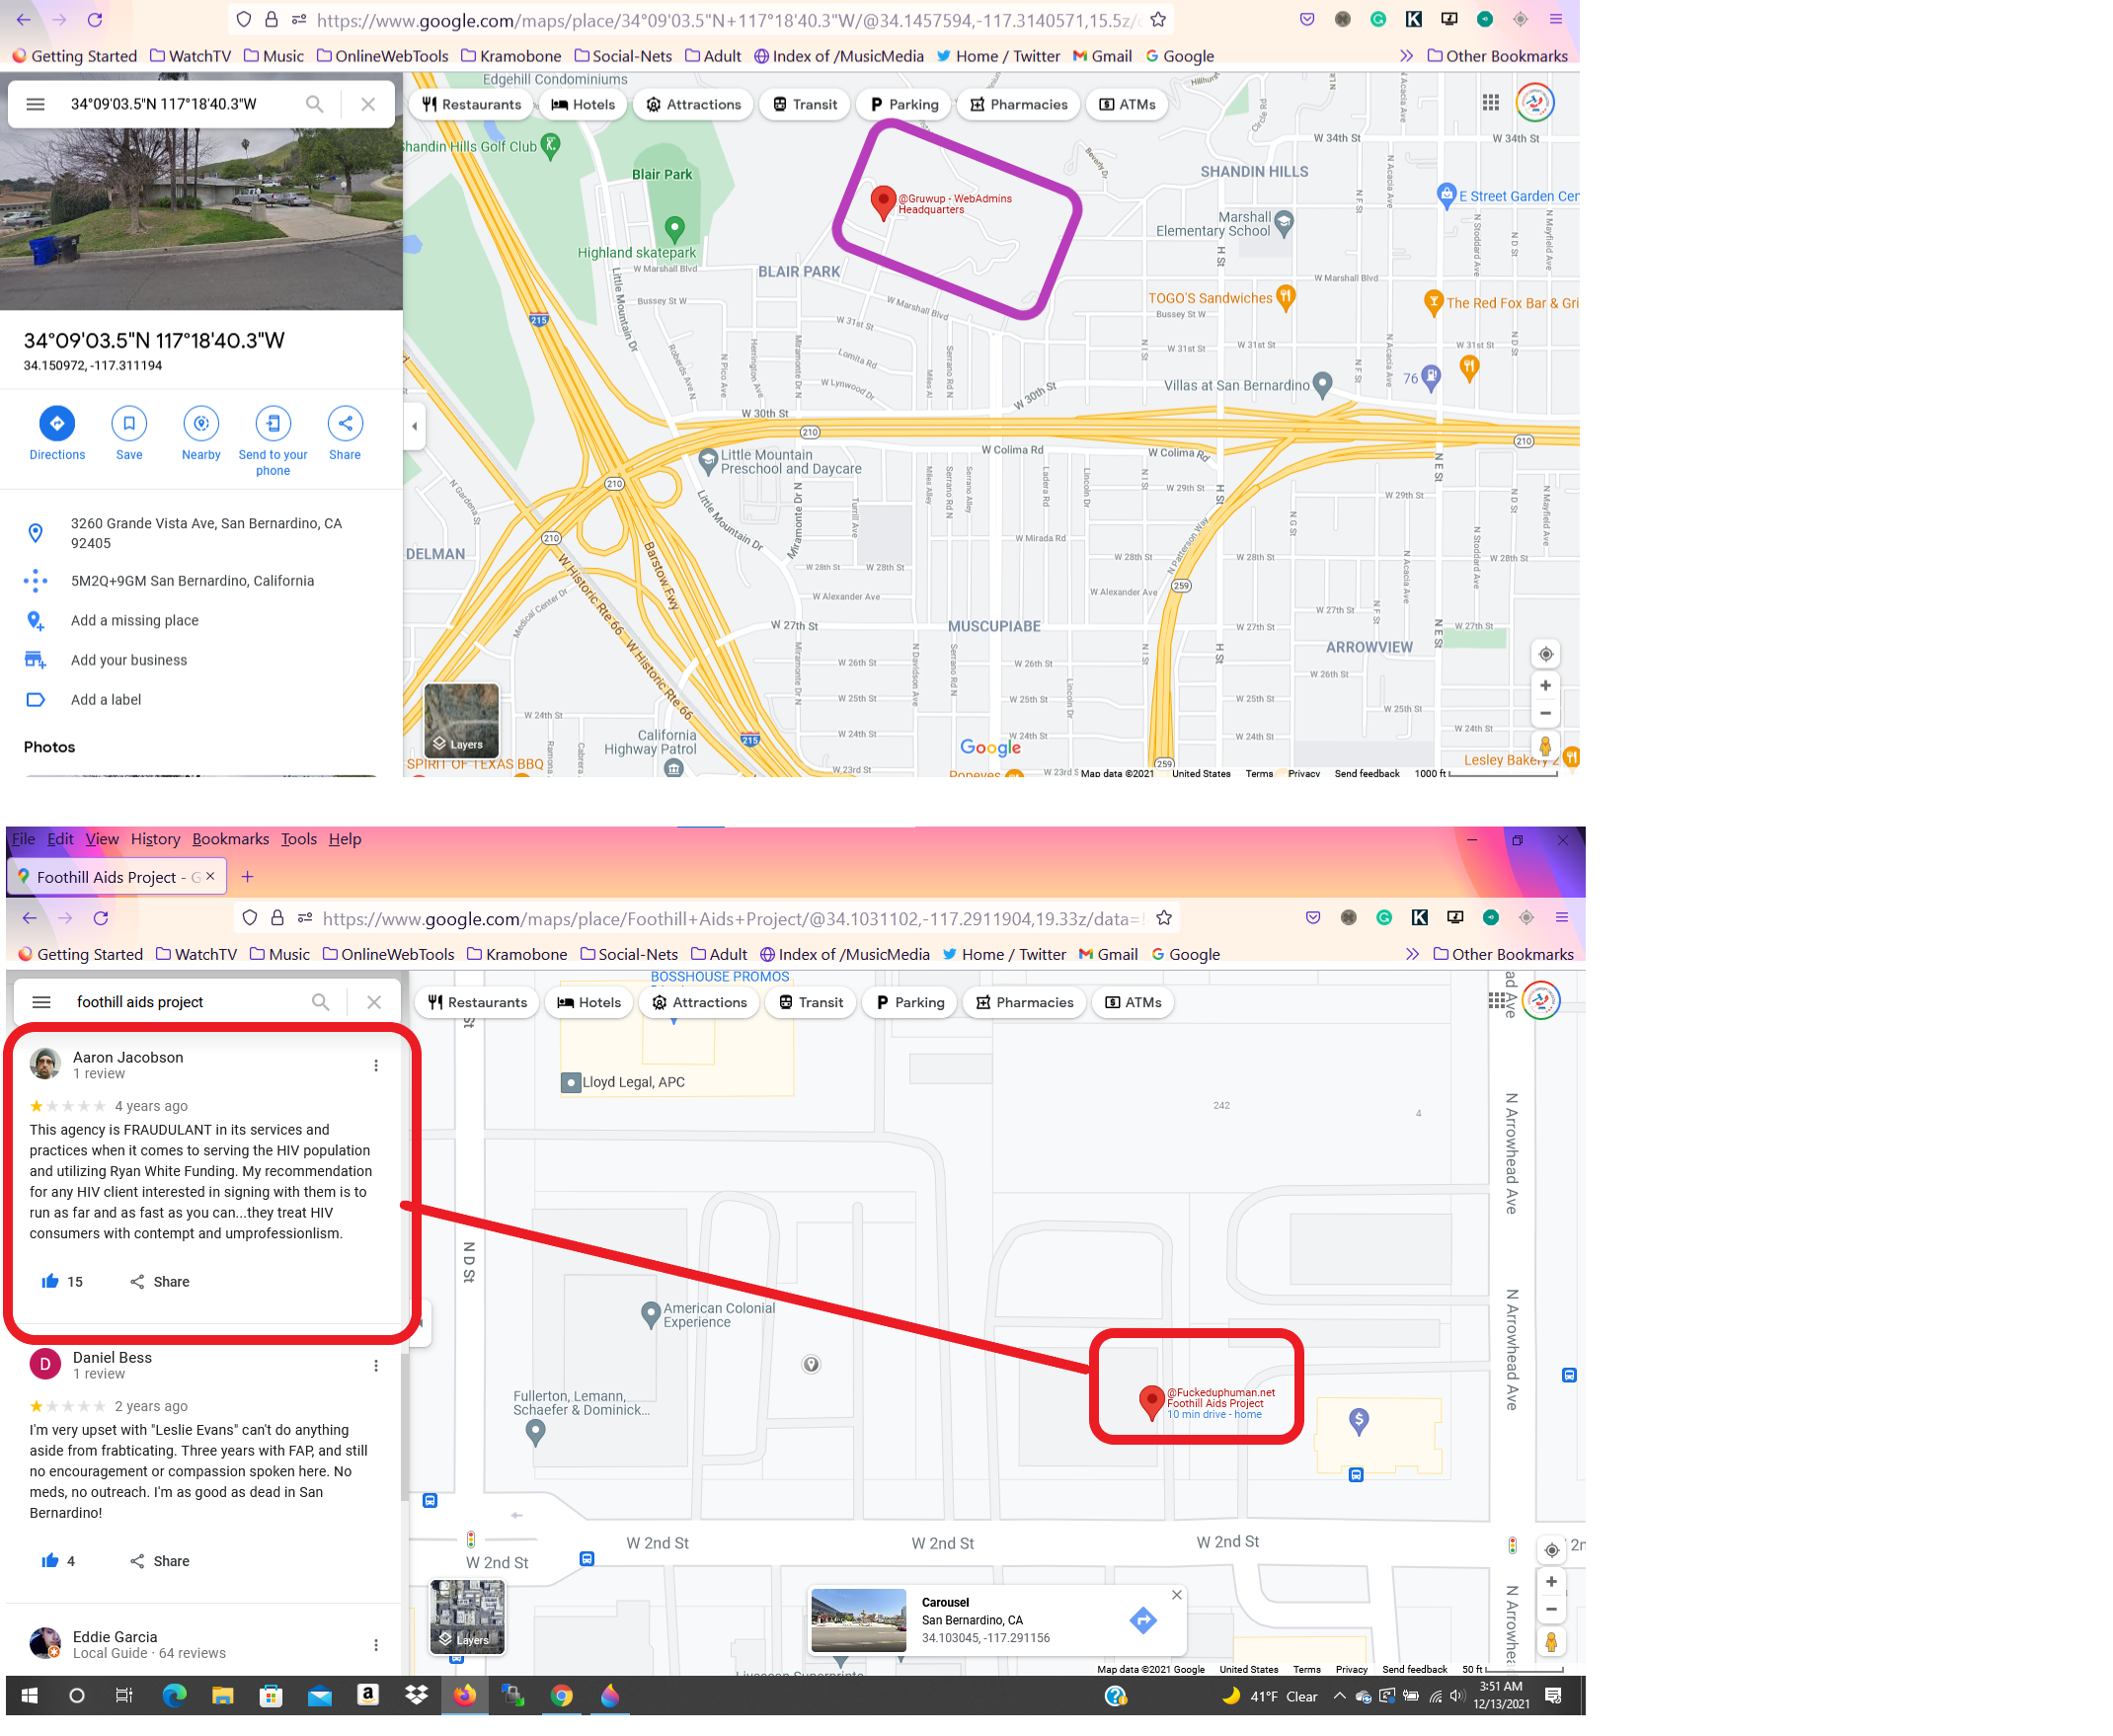Click ATMs chip in bottom Maps window

(1133, 1002)
